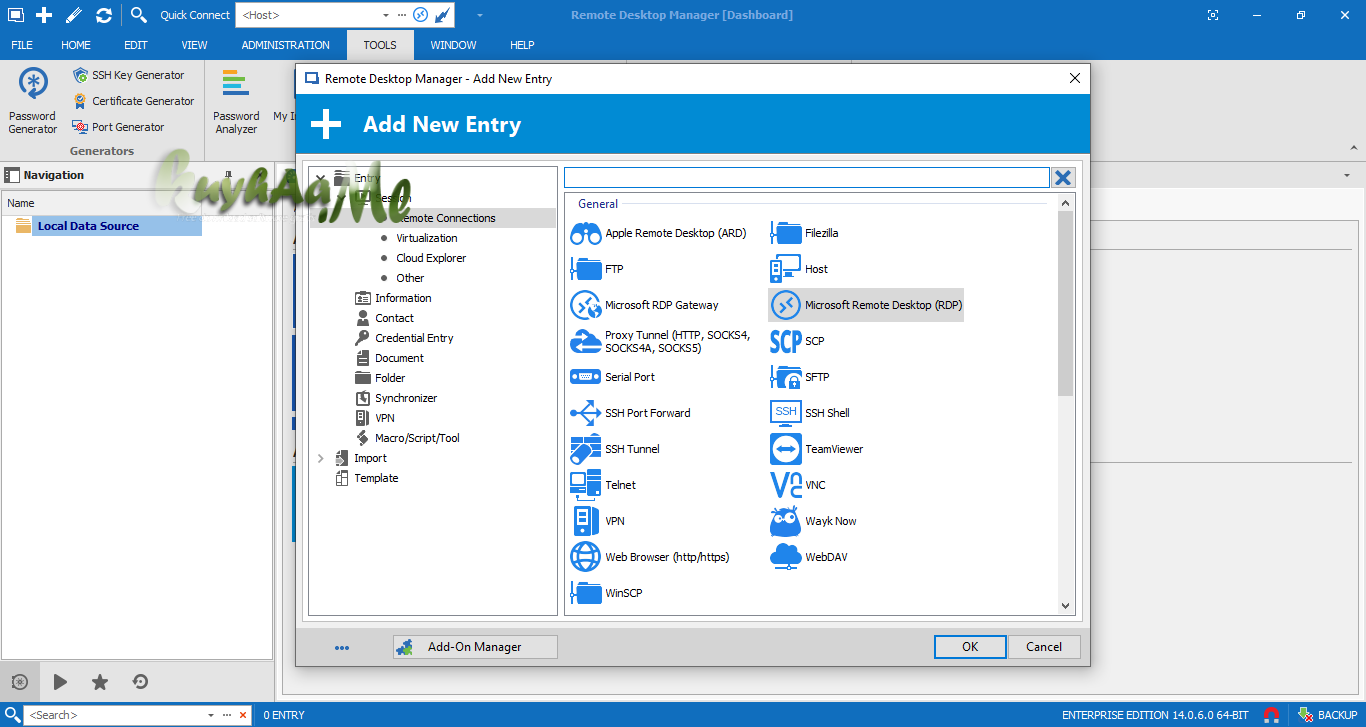Click the add new entry plus icon

pos(44,15)
